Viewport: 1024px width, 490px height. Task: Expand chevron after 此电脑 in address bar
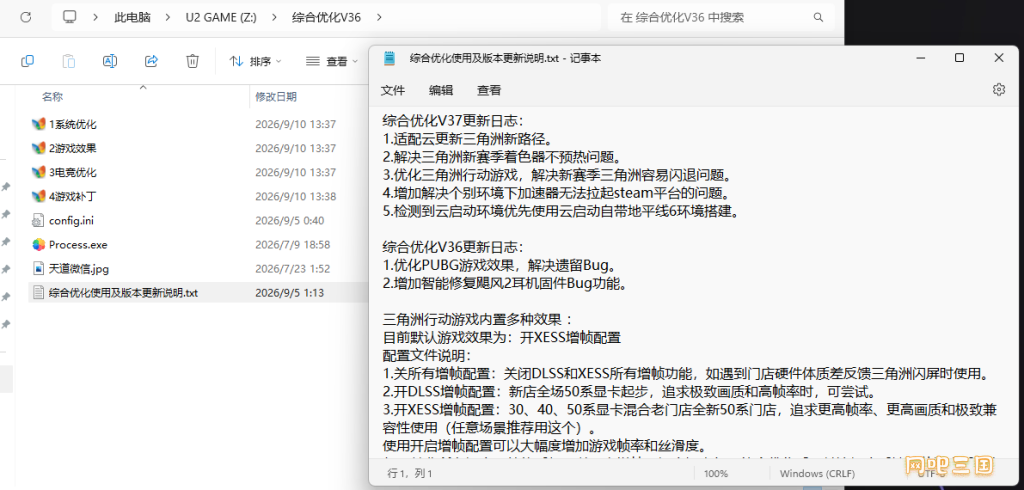[x=168, y=18]
